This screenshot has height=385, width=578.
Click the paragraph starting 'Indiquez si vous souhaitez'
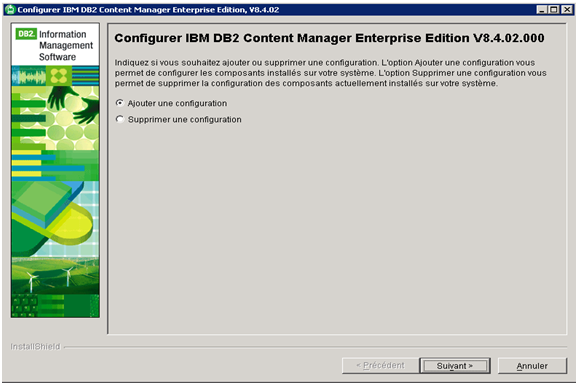330,73
